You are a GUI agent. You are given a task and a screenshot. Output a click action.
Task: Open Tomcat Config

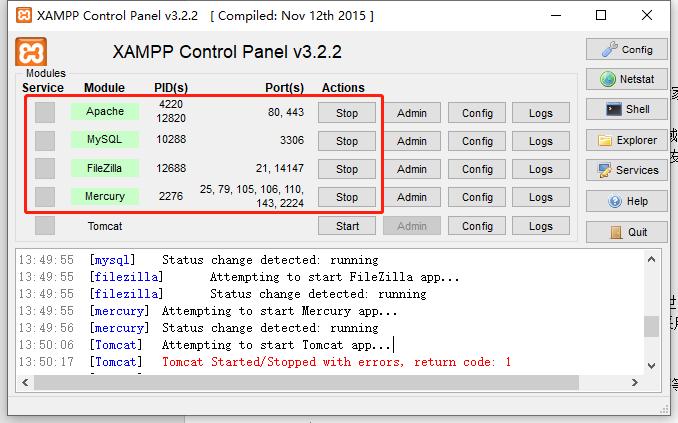(x=477, y=226)
